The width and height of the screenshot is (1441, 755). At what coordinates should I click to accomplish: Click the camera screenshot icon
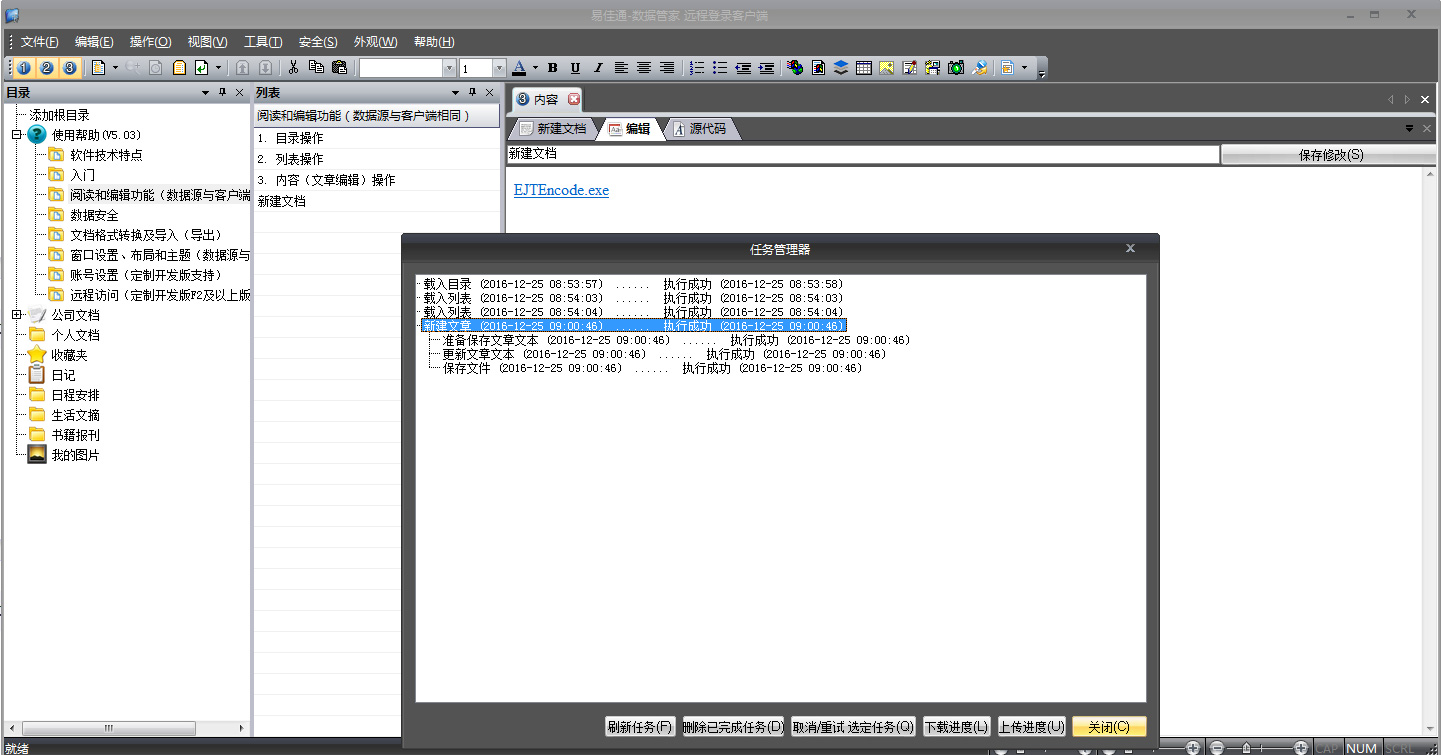pyautogui.click(x=956, y=68)
